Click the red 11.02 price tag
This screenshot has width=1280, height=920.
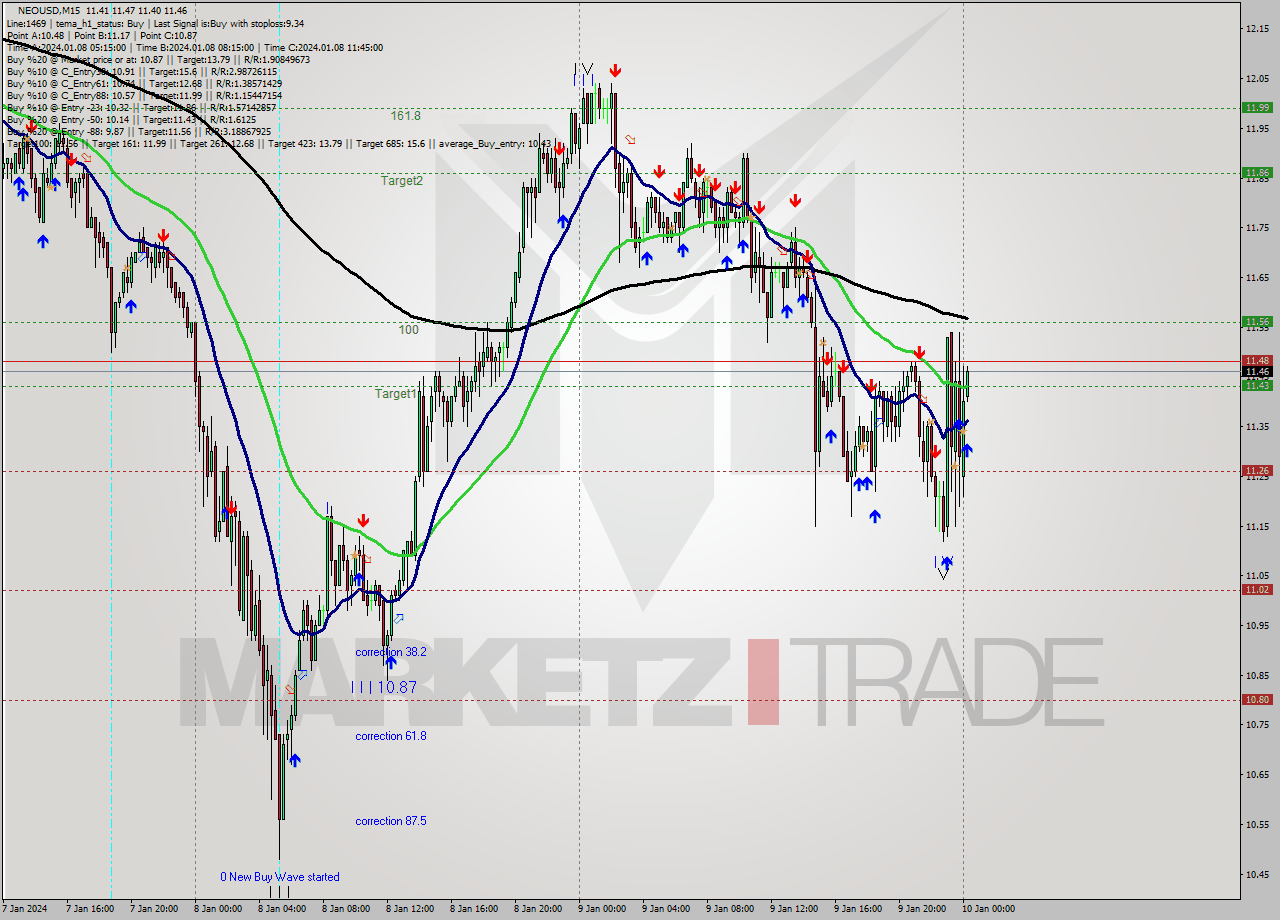pos(1257,589)
